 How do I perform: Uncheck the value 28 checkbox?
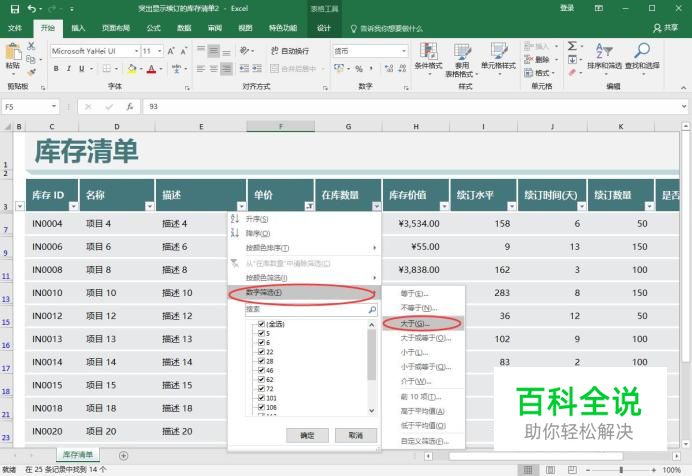pyautogui.click(x=261, y=361)
